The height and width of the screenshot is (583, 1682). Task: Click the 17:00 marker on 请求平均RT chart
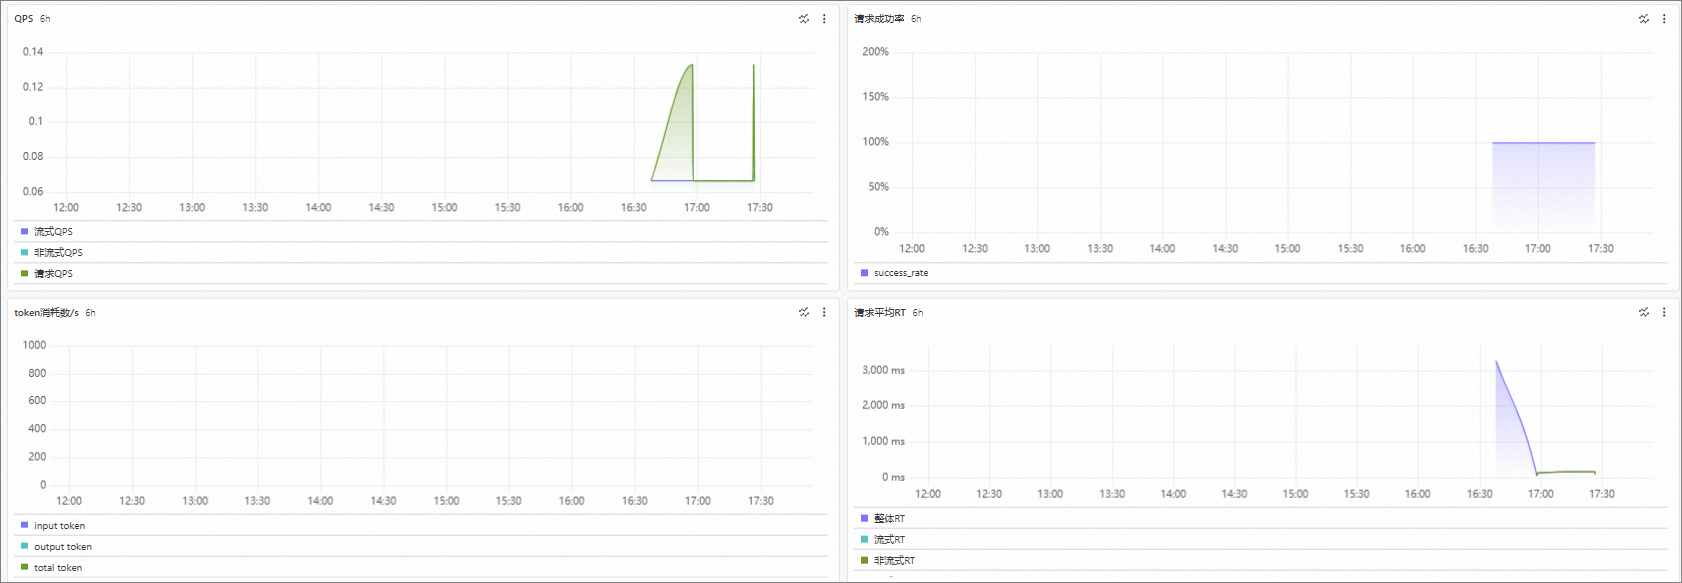tap(1541, 494)
